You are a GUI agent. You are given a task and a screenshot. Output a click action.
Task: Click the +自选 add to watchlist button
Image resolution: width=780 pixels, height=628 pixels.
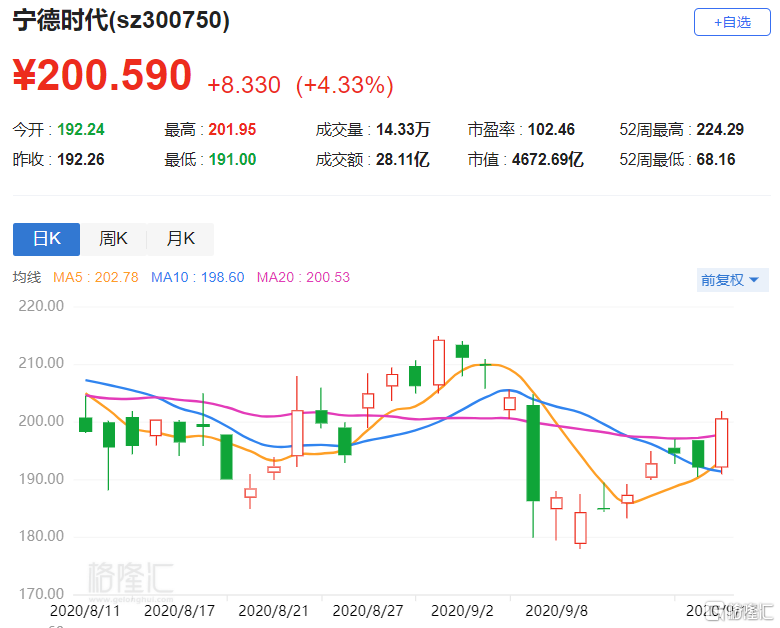tap(732, 22)
